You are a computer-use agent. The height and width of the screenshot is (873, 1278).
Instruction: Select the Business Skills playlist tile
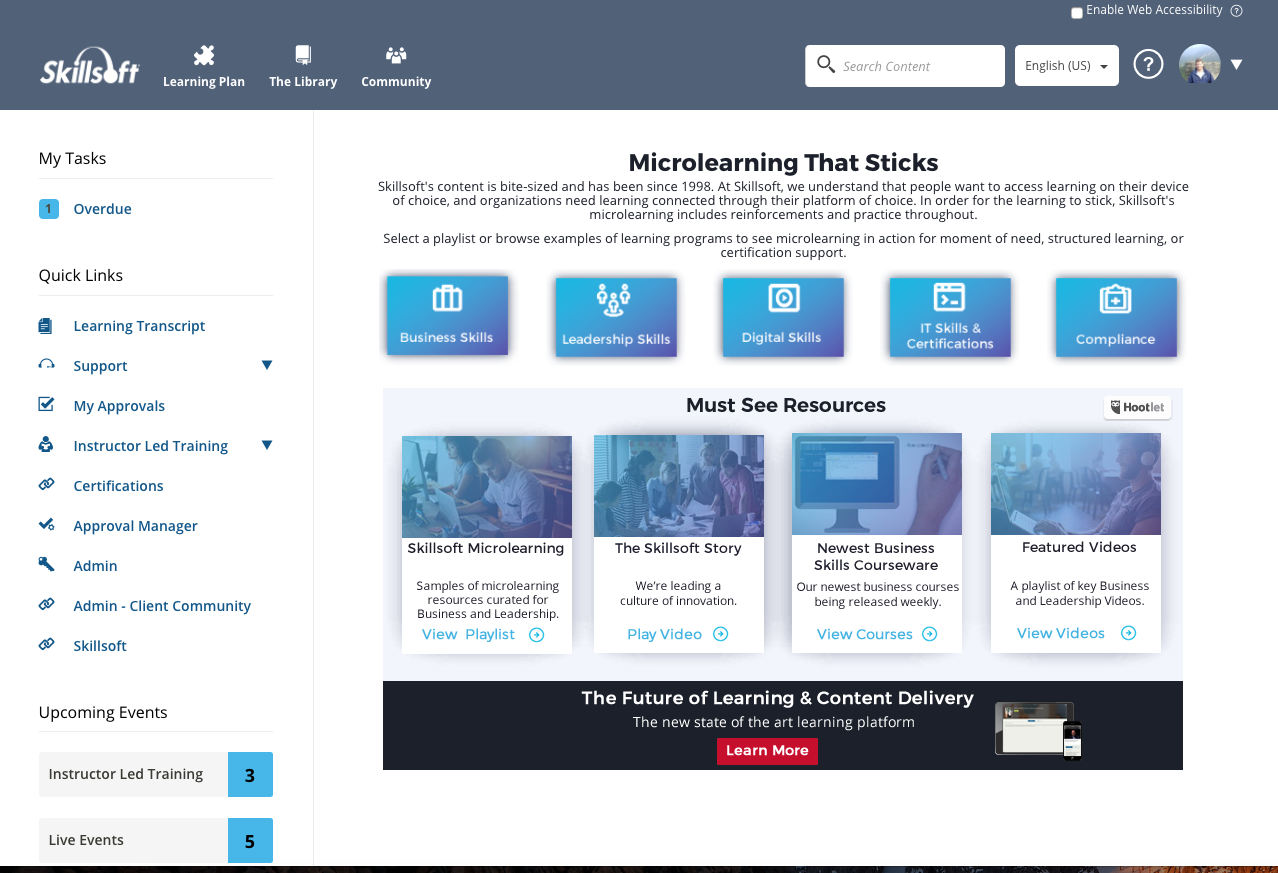pos(446,314)
